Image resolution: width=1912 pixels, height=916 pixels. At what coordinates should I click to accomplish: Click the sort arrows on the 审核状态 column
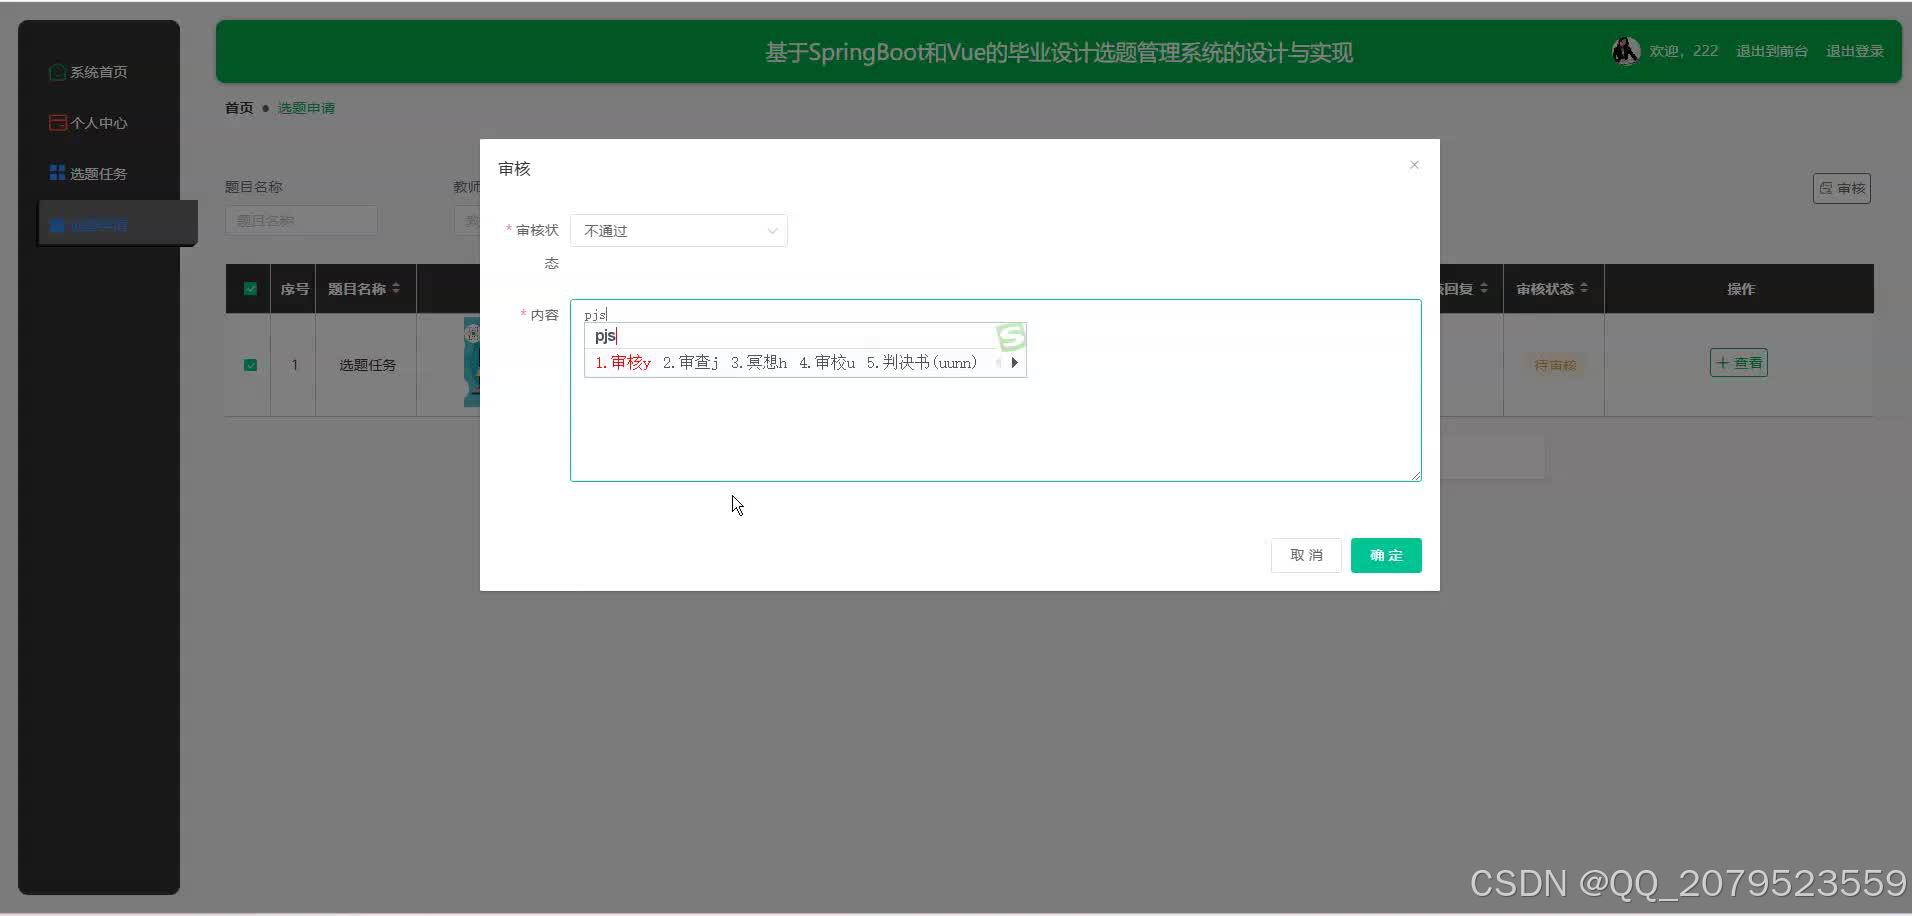tap(1583, 288)
